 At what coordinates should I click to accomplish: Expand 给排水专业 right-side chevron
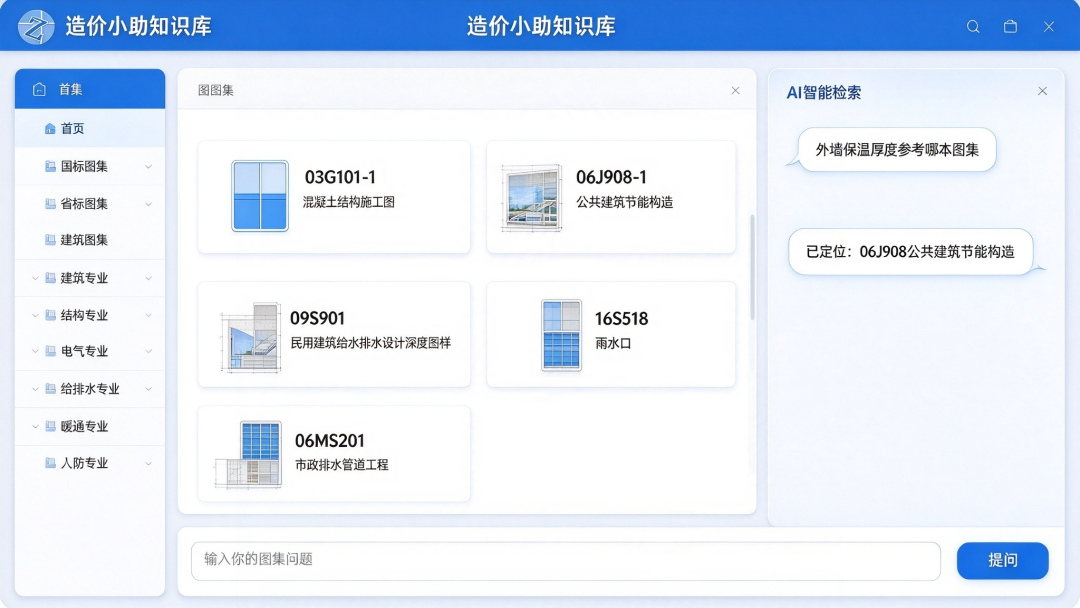pos(148,389)
